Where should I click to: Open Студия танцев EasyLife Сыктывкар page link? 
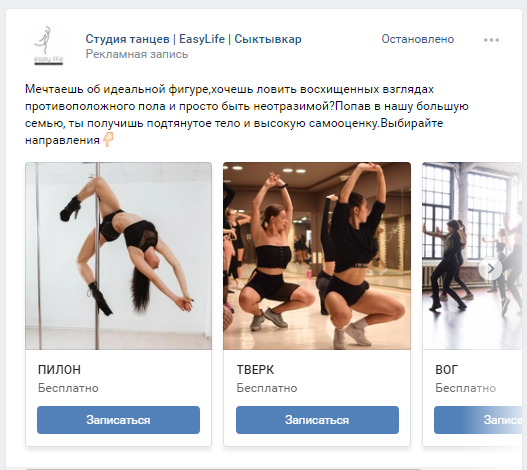193,39
